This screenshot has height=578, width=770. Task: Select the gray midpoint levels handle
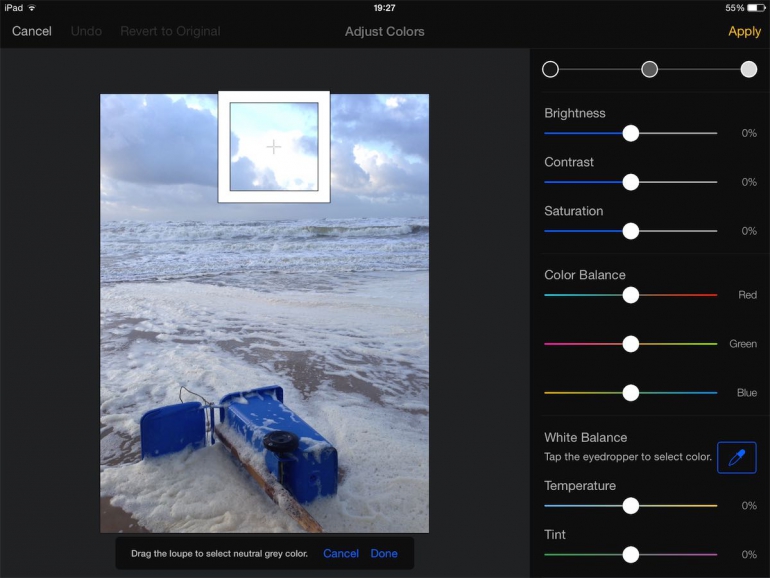click(x=649, y=69)
